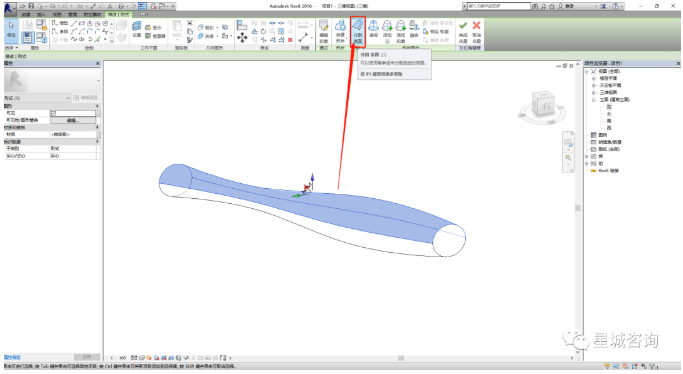Click the X-Ray (透视) ribbon tool

(373, 29)
